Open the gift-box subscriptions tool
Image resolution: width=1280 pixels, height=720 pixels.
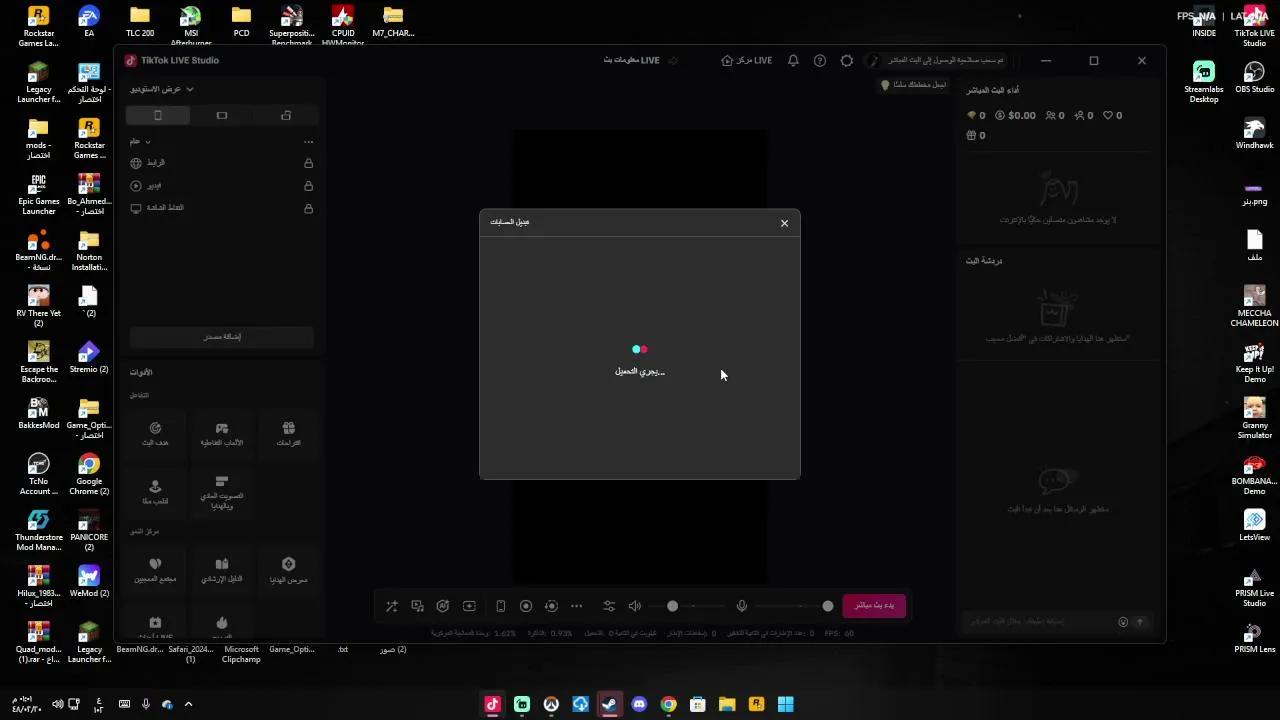(288, 434)
